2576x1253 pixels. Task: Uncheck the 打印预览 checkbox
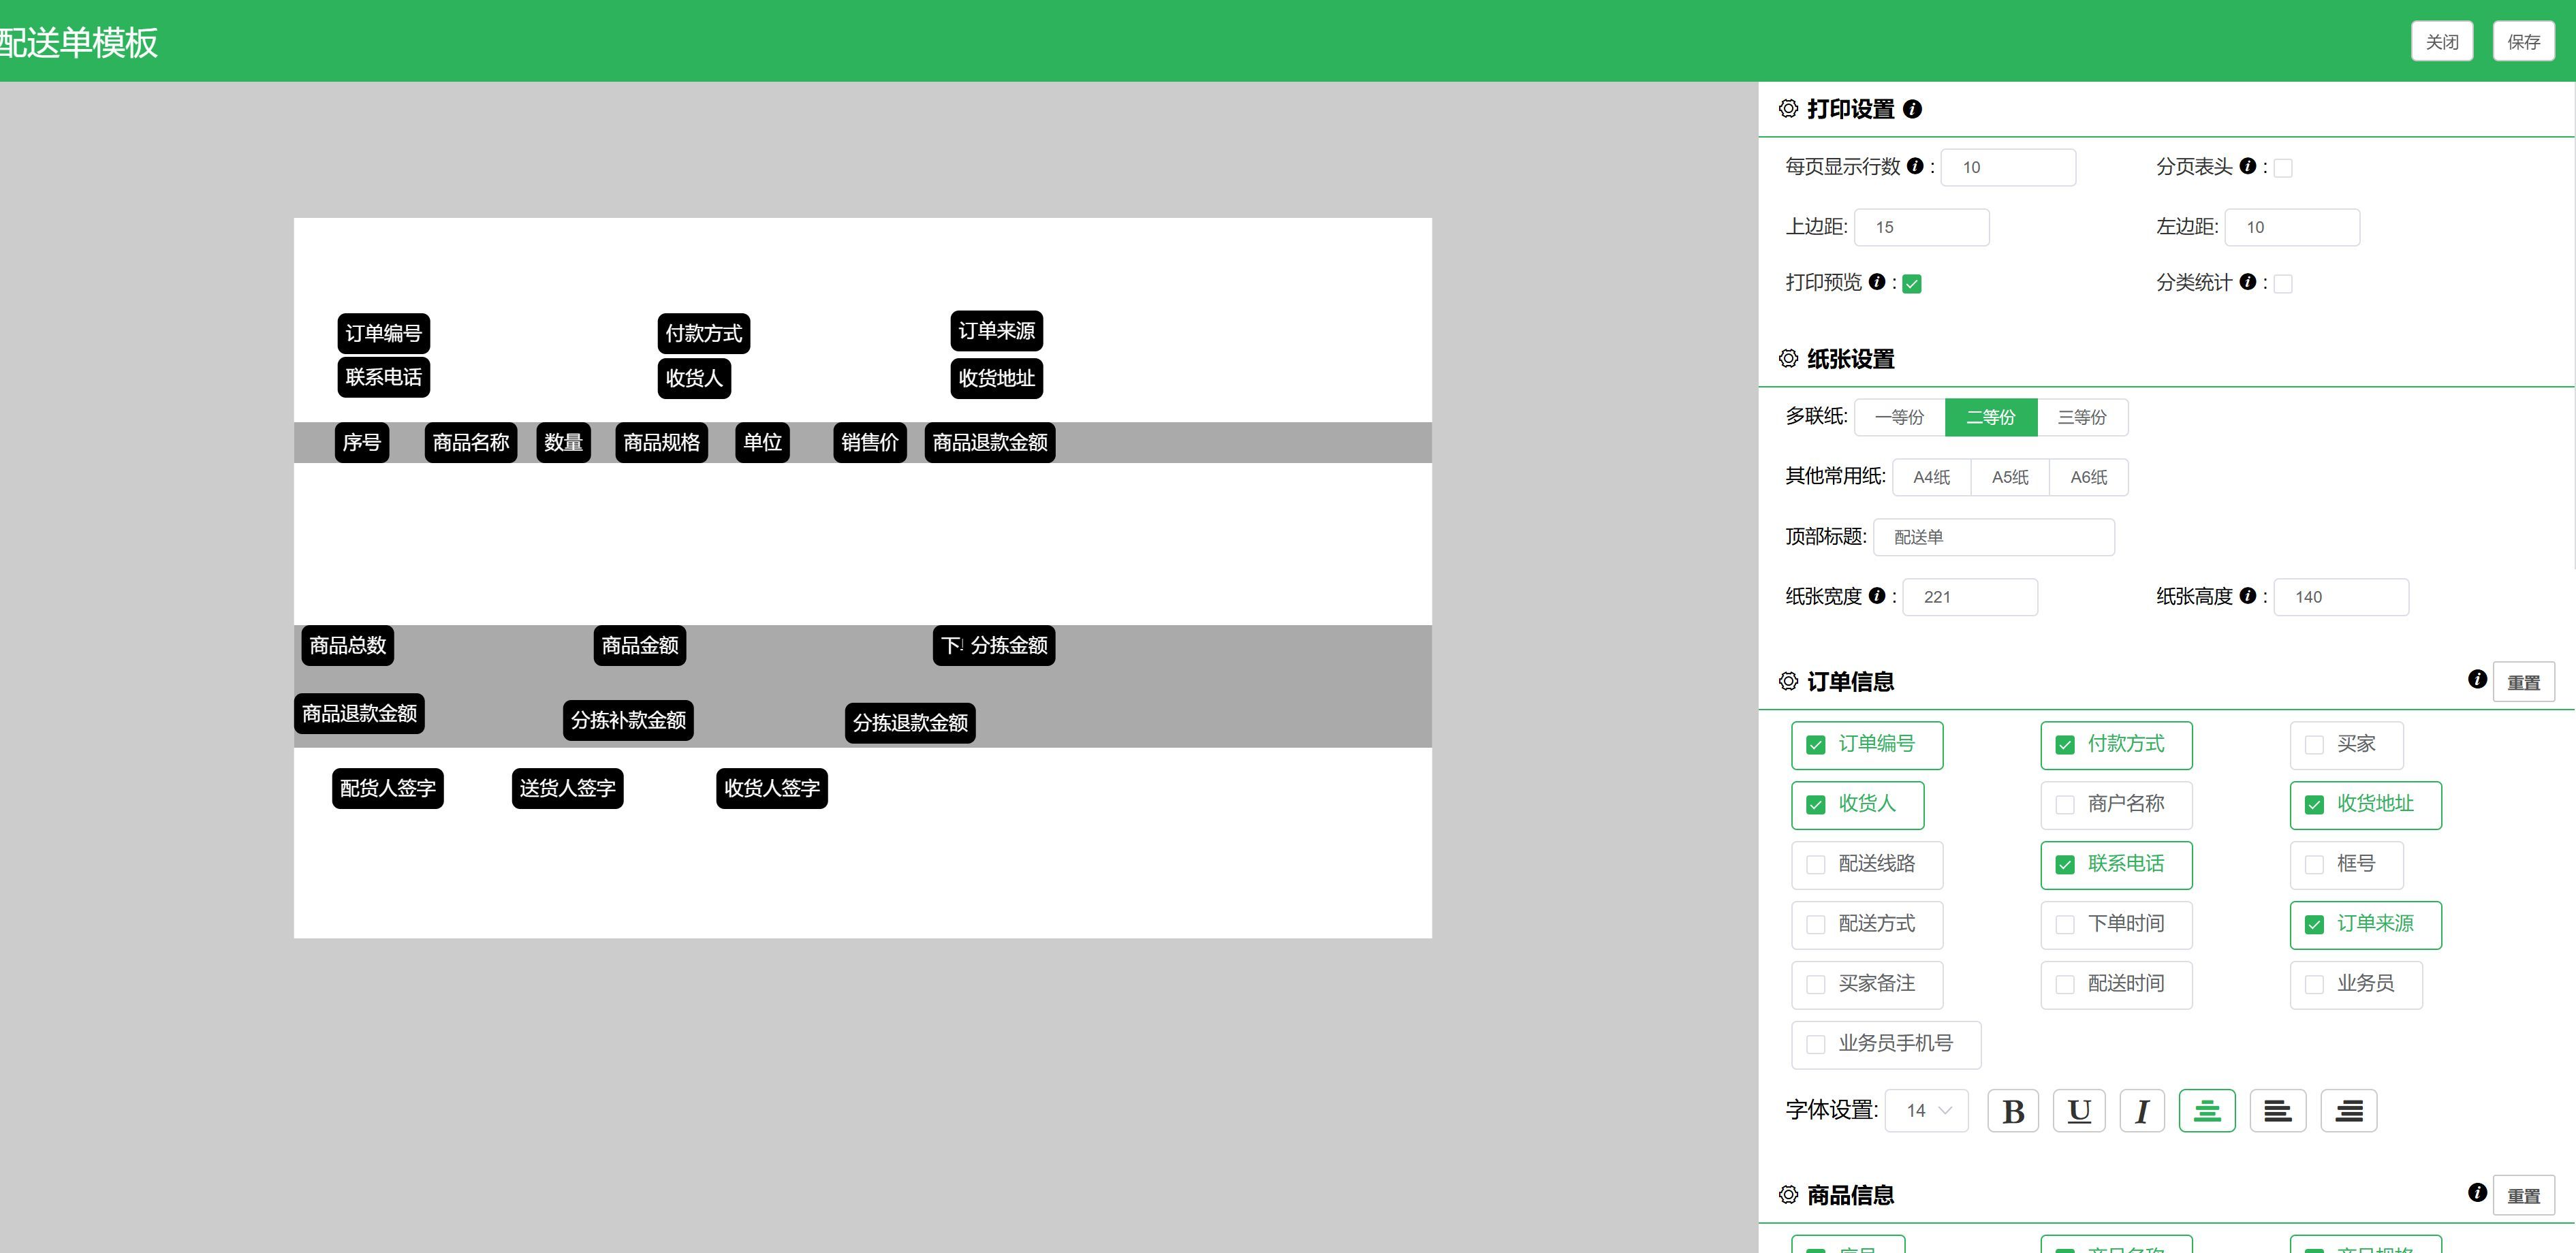tap(1912, 284)
